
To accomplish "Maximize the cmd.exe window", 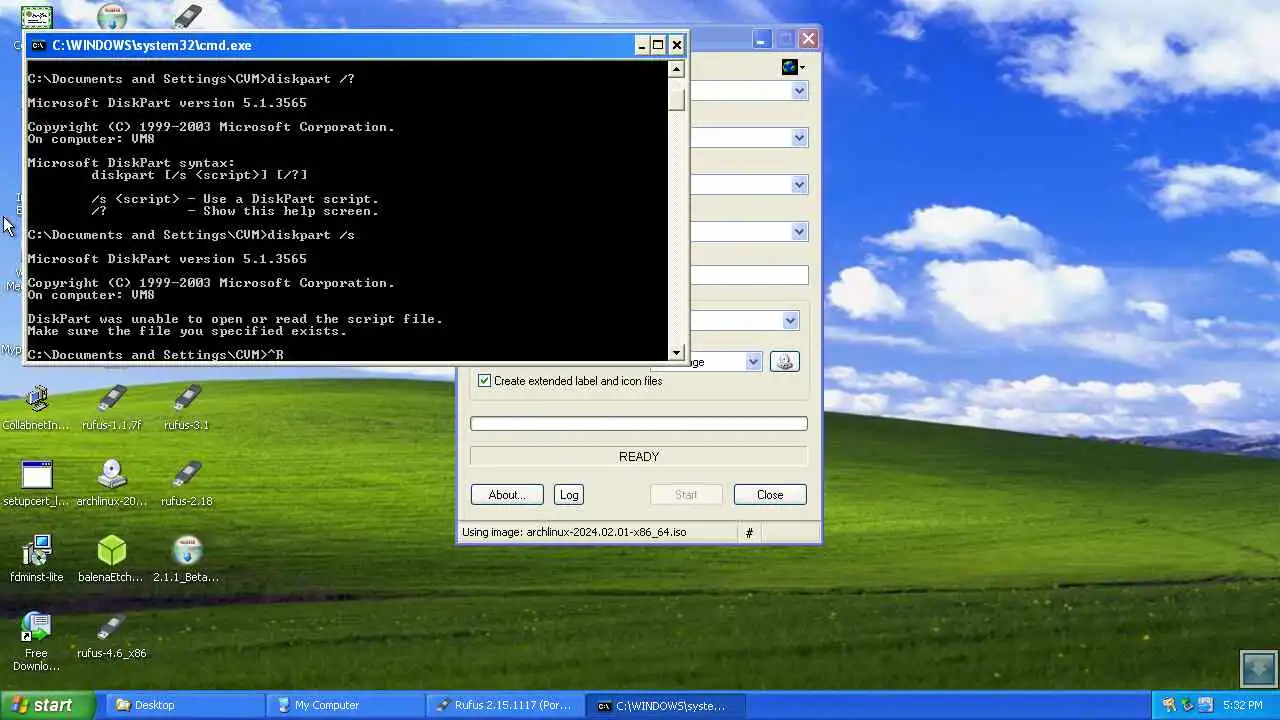I will coord(658,45).
